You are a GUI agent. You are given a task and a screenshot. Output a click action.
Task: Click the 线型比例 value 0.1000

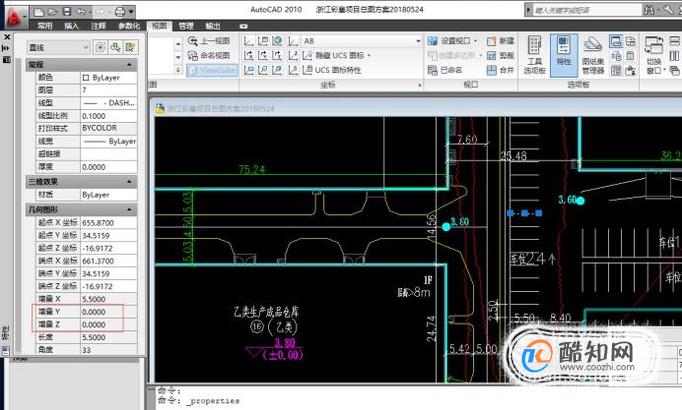pos(109,116)
